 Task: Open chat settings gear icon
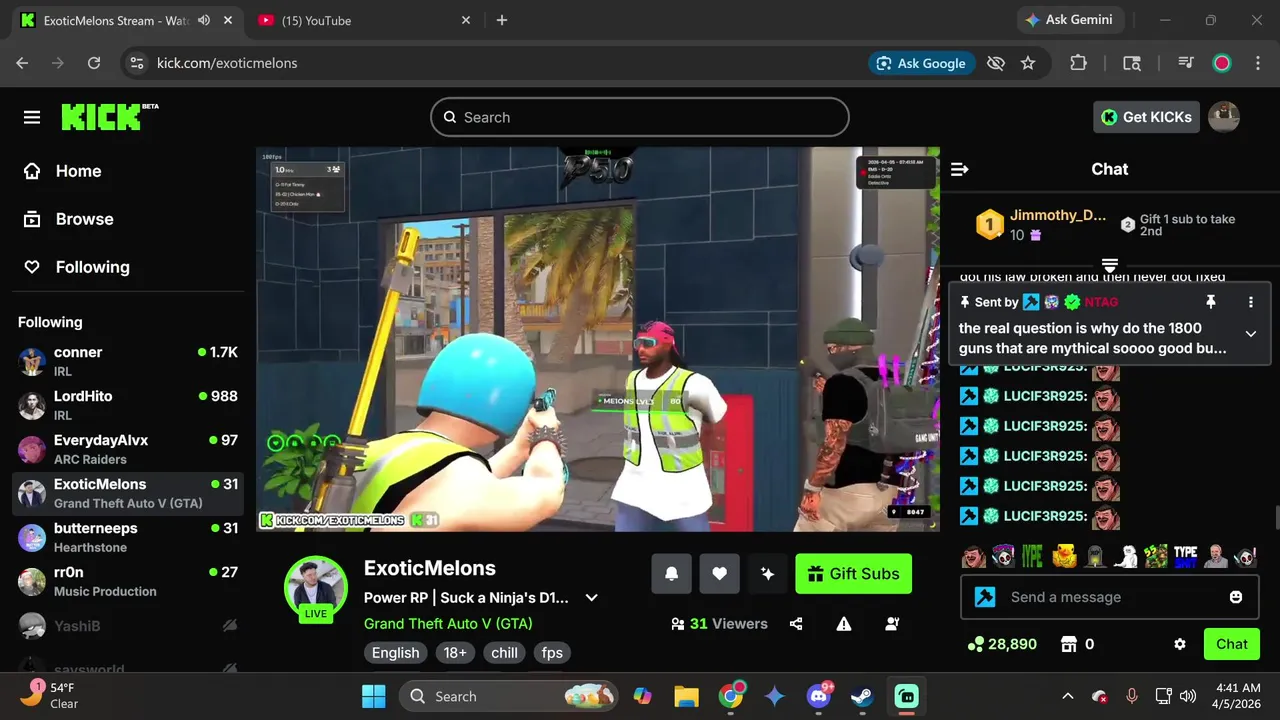point(1180,644)
